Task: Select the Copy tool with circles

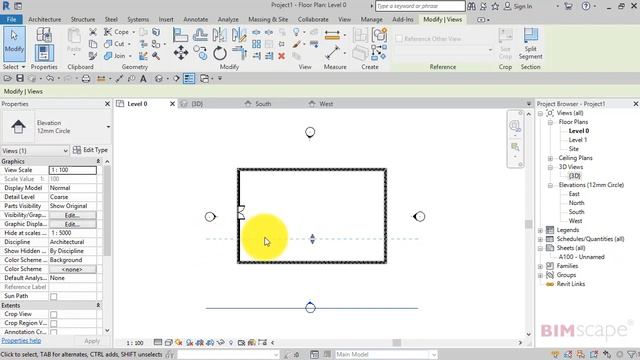Action: tap(200, 53)
